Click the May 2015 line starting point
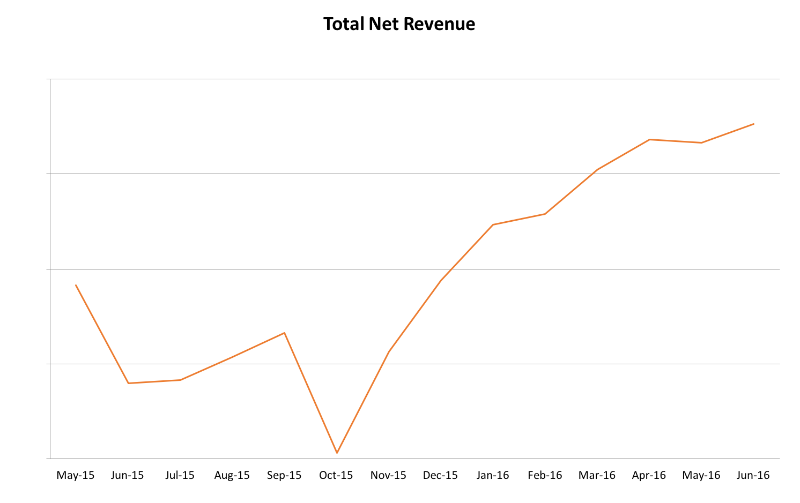Viewport: 800px width, 503px height. pos(76,285)
